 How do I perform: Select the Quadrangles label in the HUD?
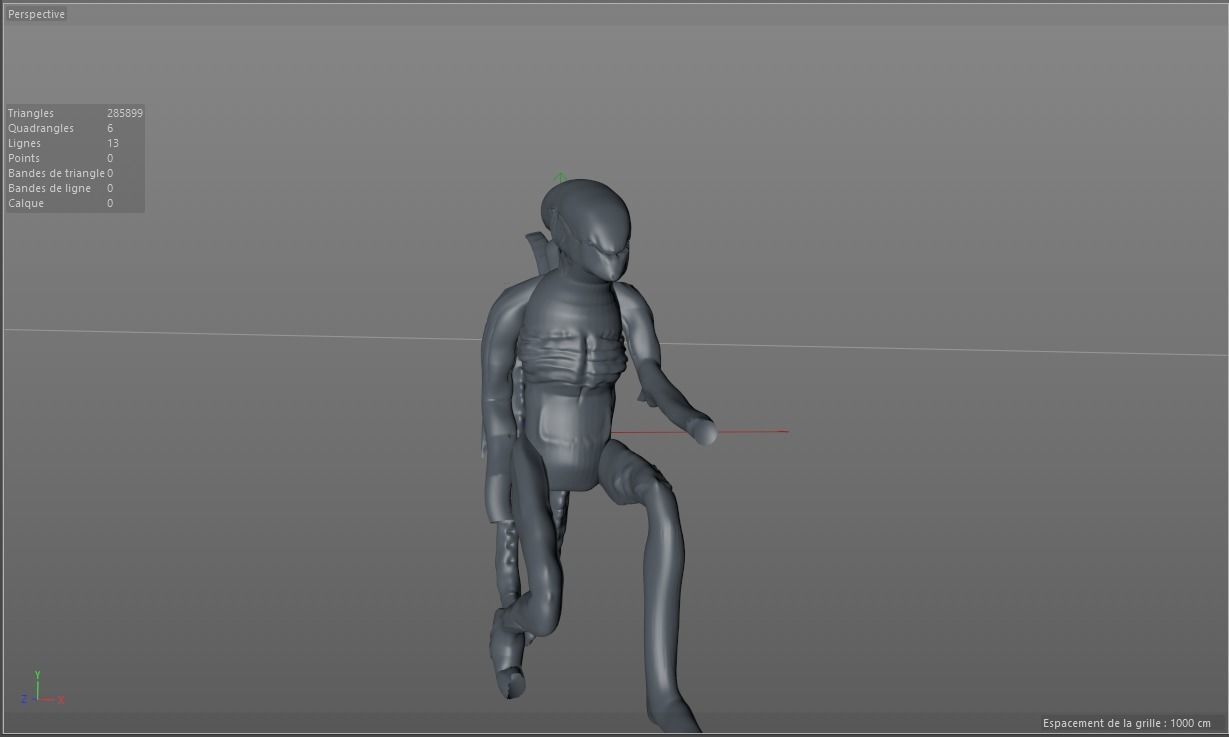click(41, 128)
